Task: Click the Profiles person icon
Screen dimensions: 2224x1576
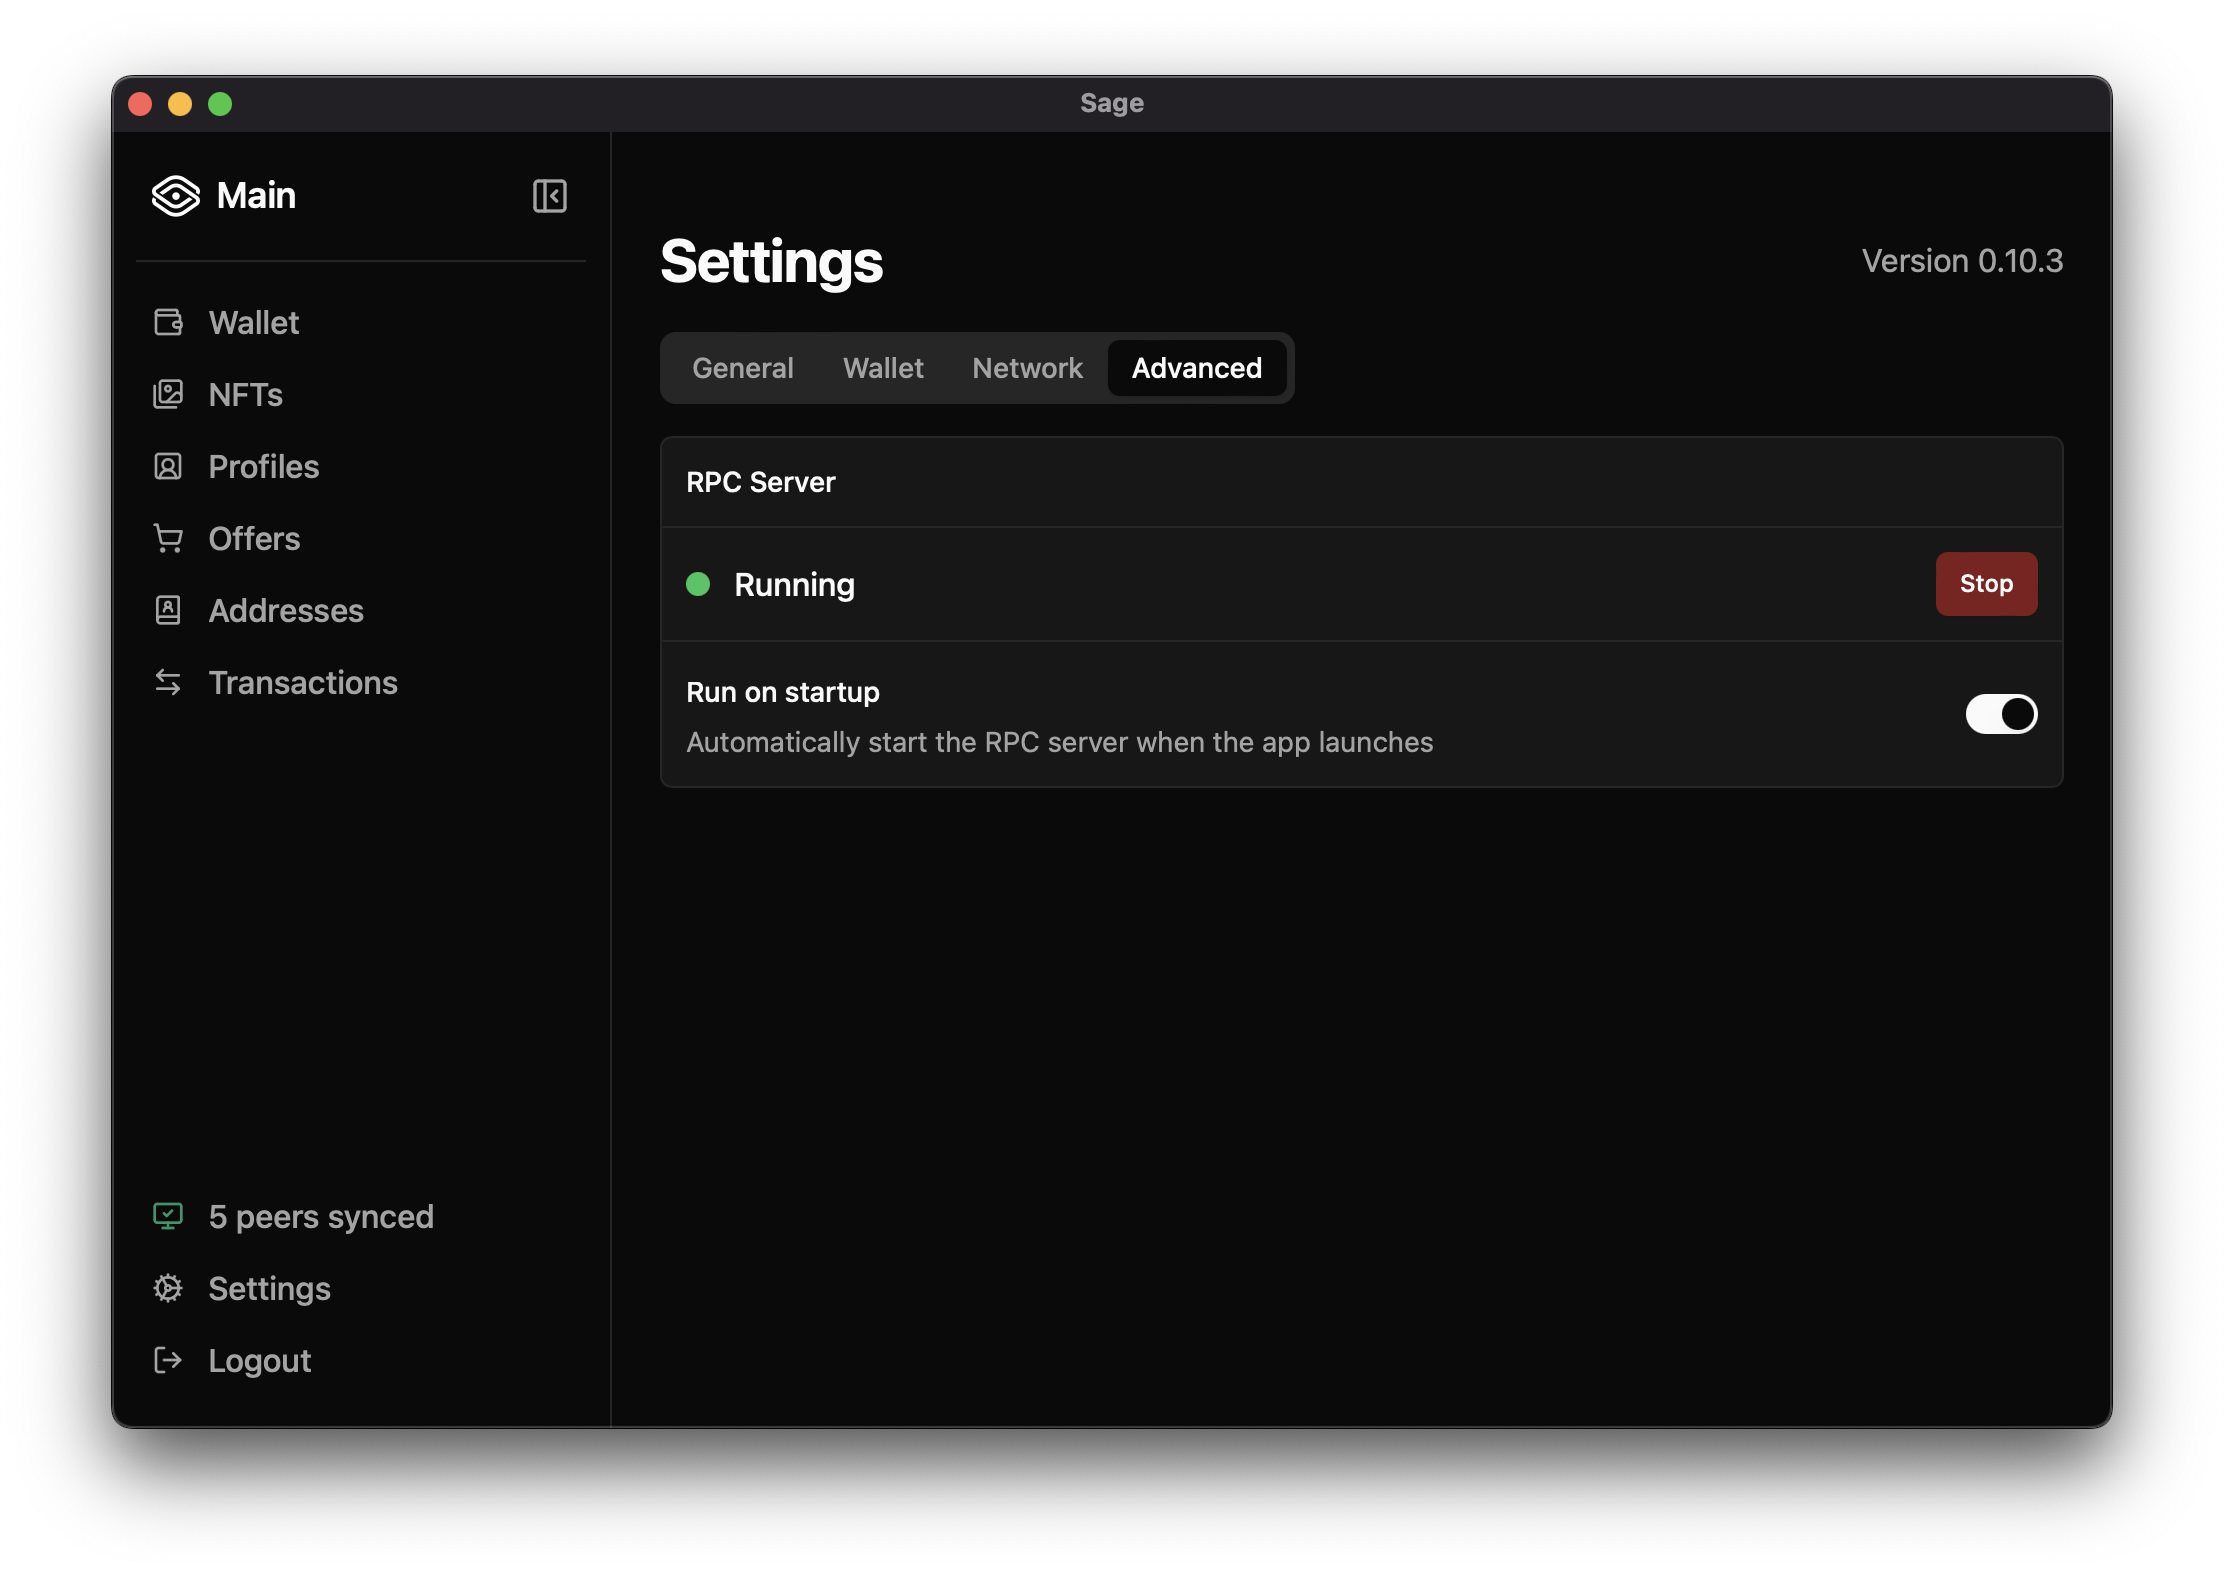Action: tap(170, 467)
